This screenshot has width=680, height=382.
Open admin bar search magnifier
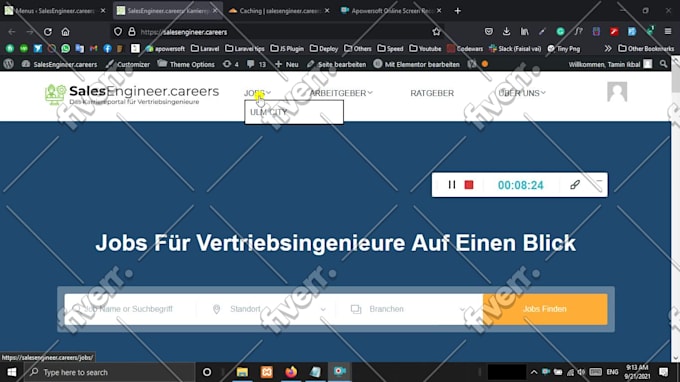pos(663,64)
